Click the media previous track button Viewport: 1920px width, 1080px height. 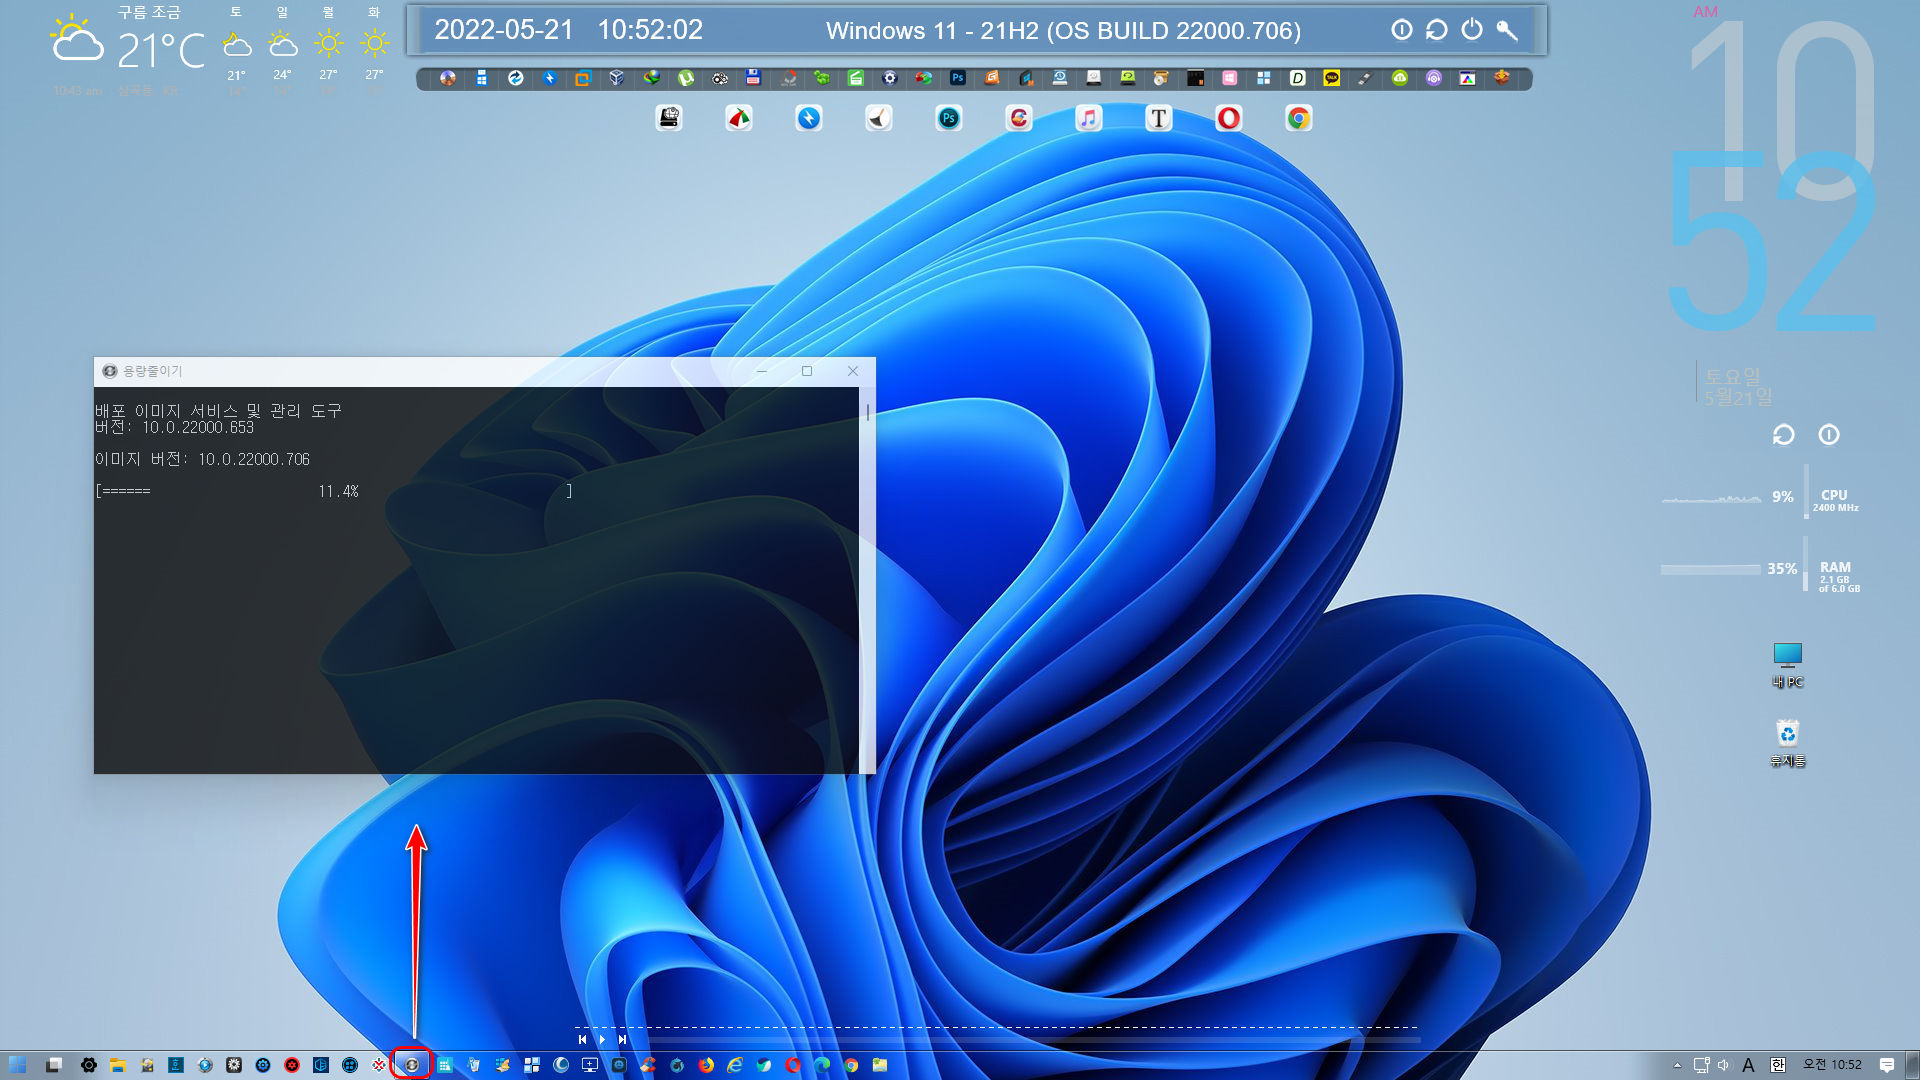tap(582, 1040)
